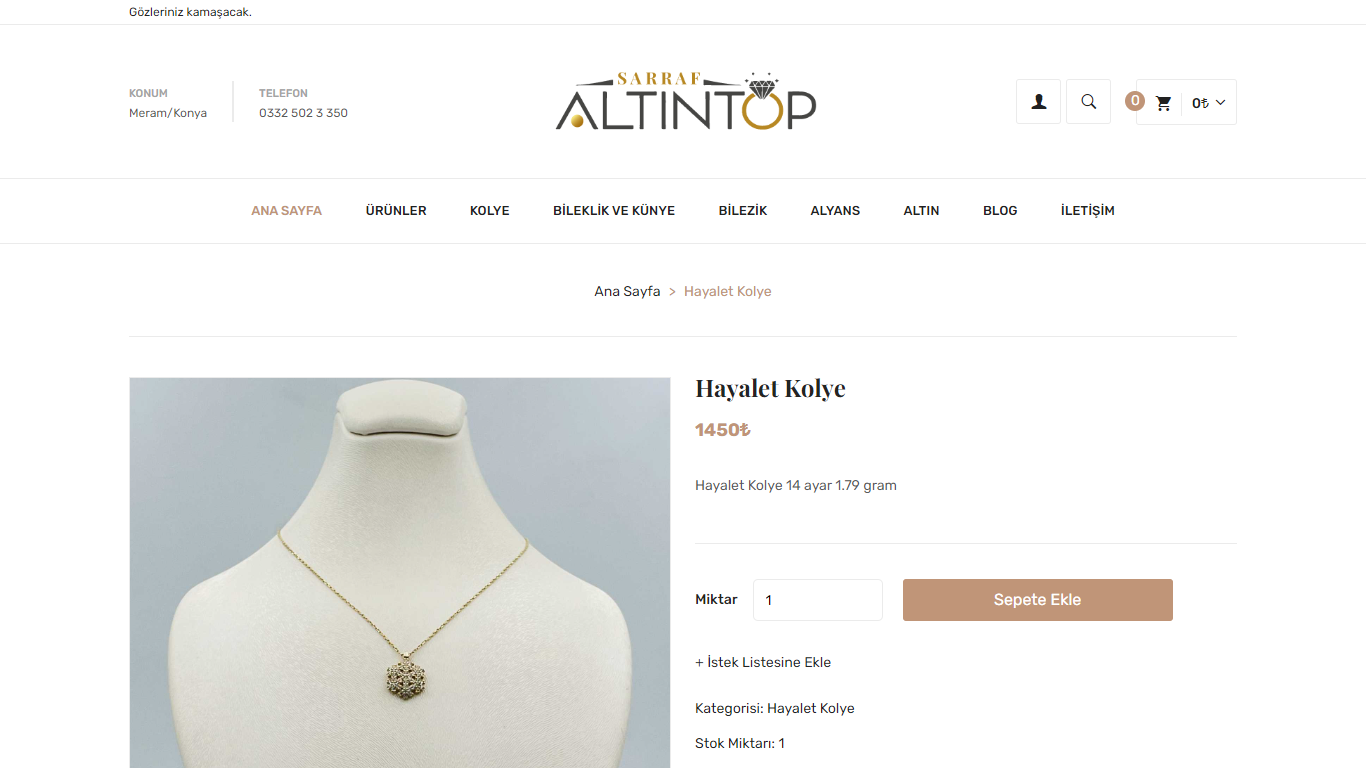Screen dimensions: 1366x768
Task: Click the shopping cart icon
Action: tap(1163, 103)
